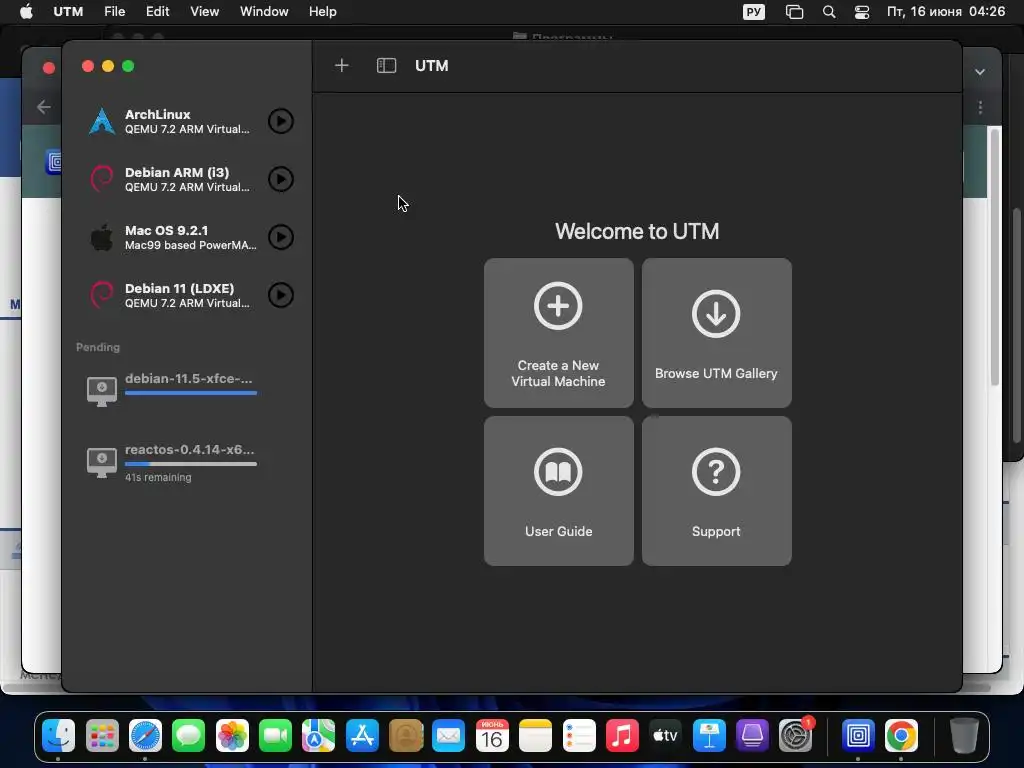Click the reactos download progress bar
The height and width of the screenshot is (768, 1024).
point(191,464)
